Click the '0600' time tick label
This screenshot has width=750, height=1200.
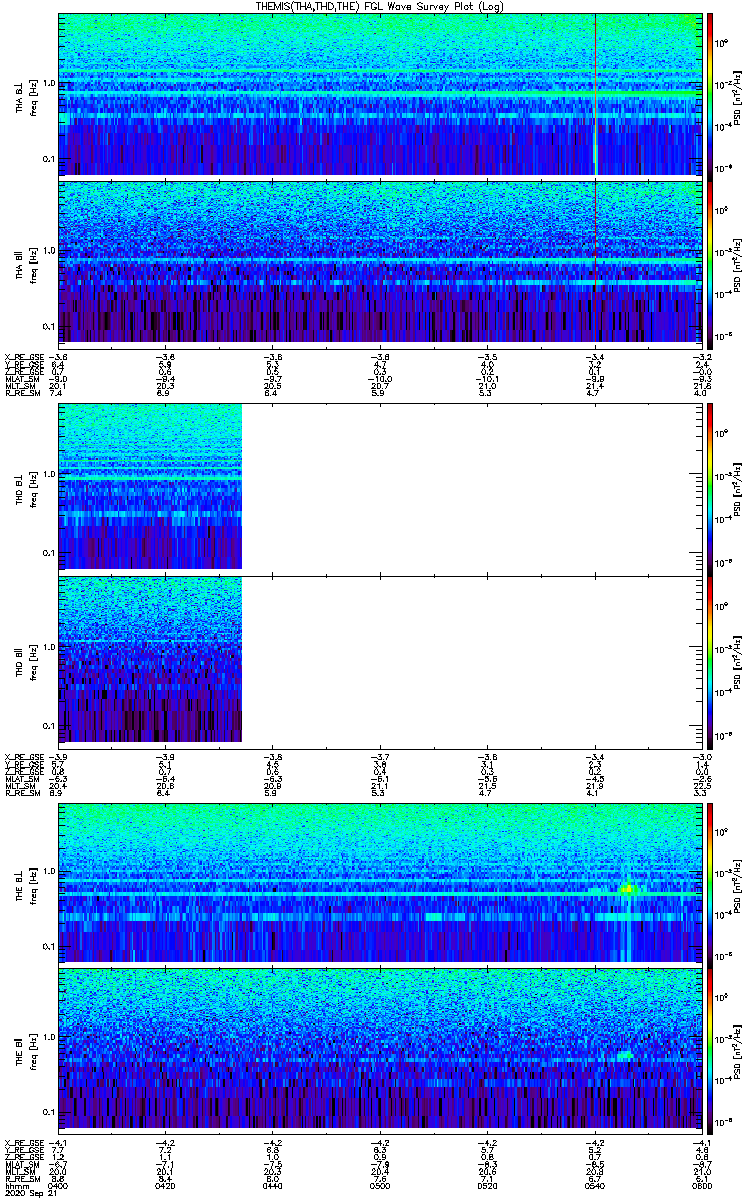pyautogui.click(x=700, y=1185)
